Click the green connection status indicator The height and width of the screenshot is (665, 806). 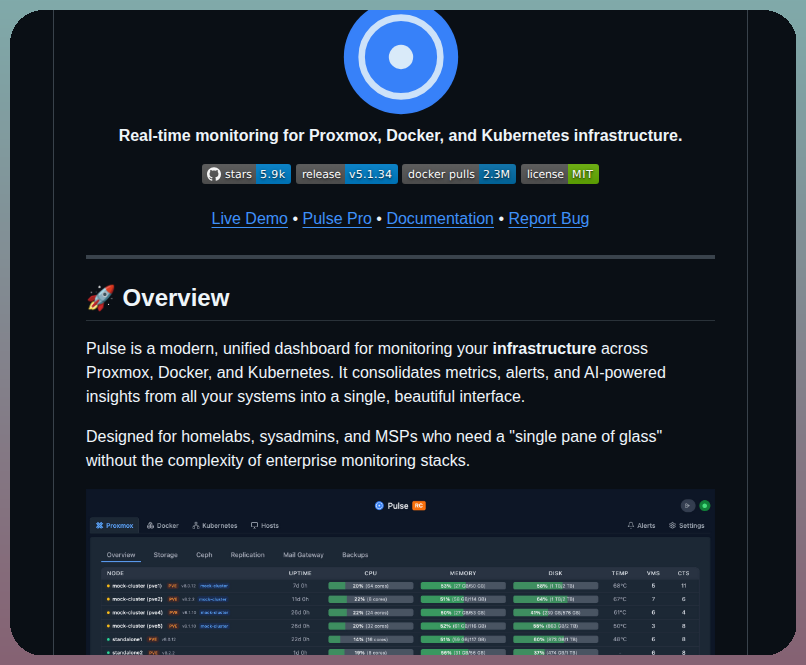click(x=705, y=506)
